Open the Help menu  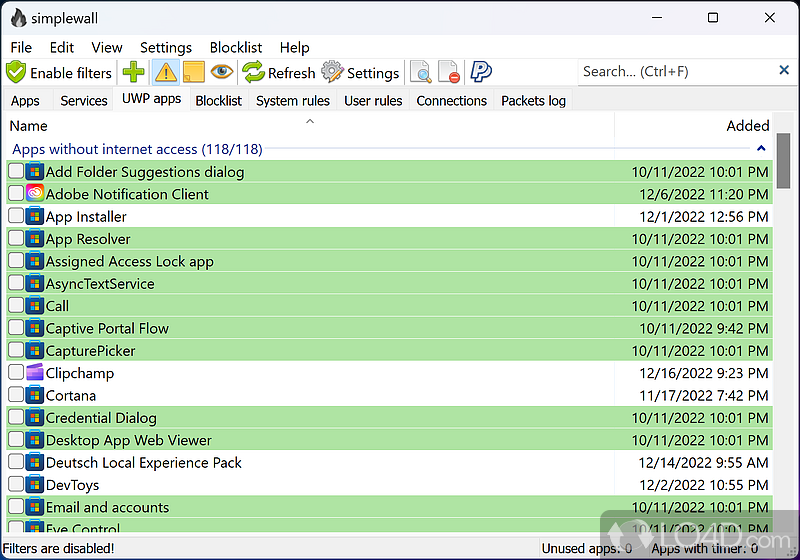(x=294, y=47)
